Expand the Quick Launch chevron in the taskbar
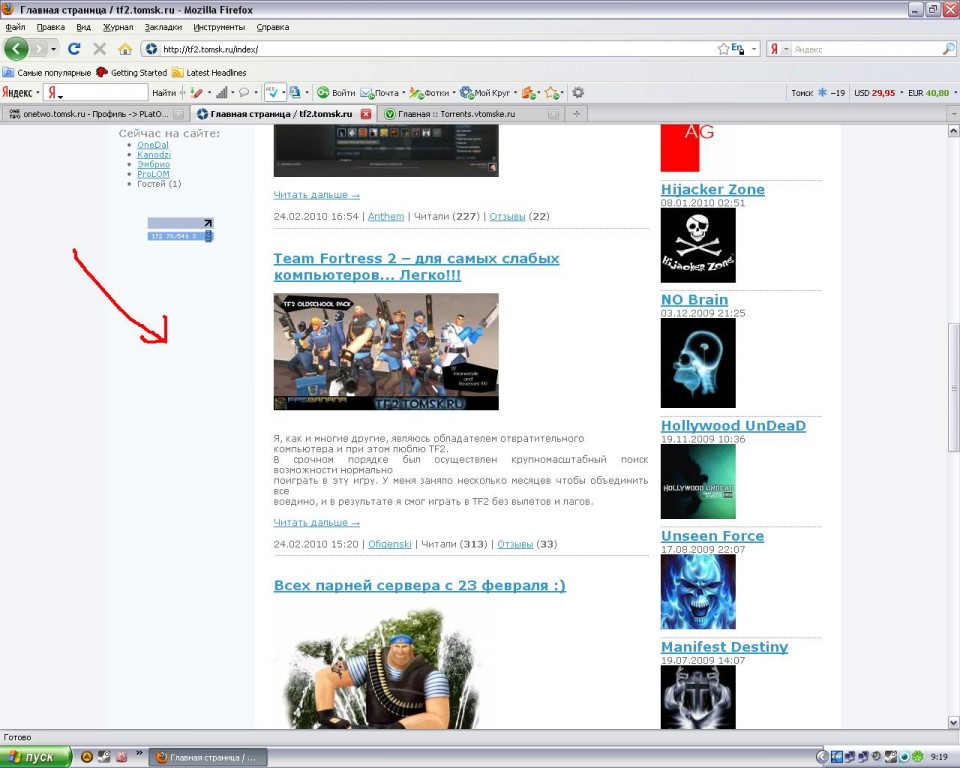 (139, 753)
